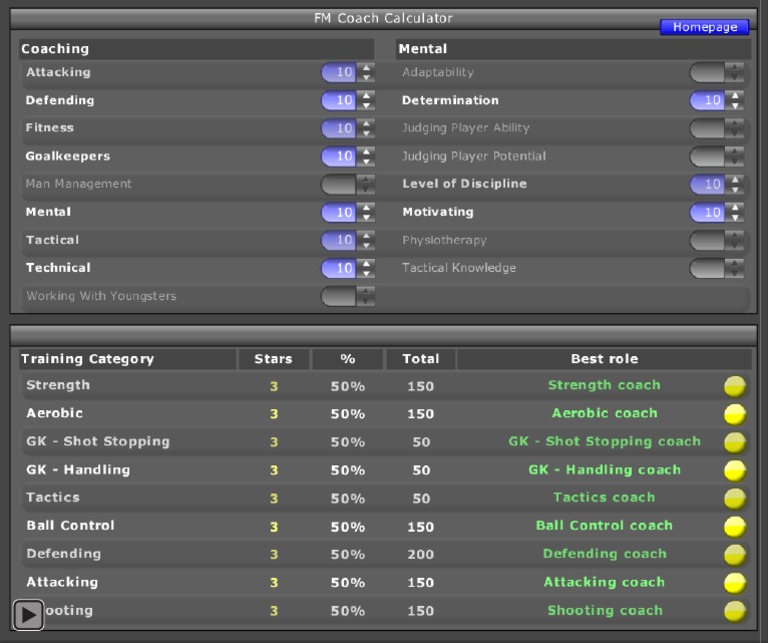Lower the Motivating mental value by one
768x643 pixels.
[736, 217]
